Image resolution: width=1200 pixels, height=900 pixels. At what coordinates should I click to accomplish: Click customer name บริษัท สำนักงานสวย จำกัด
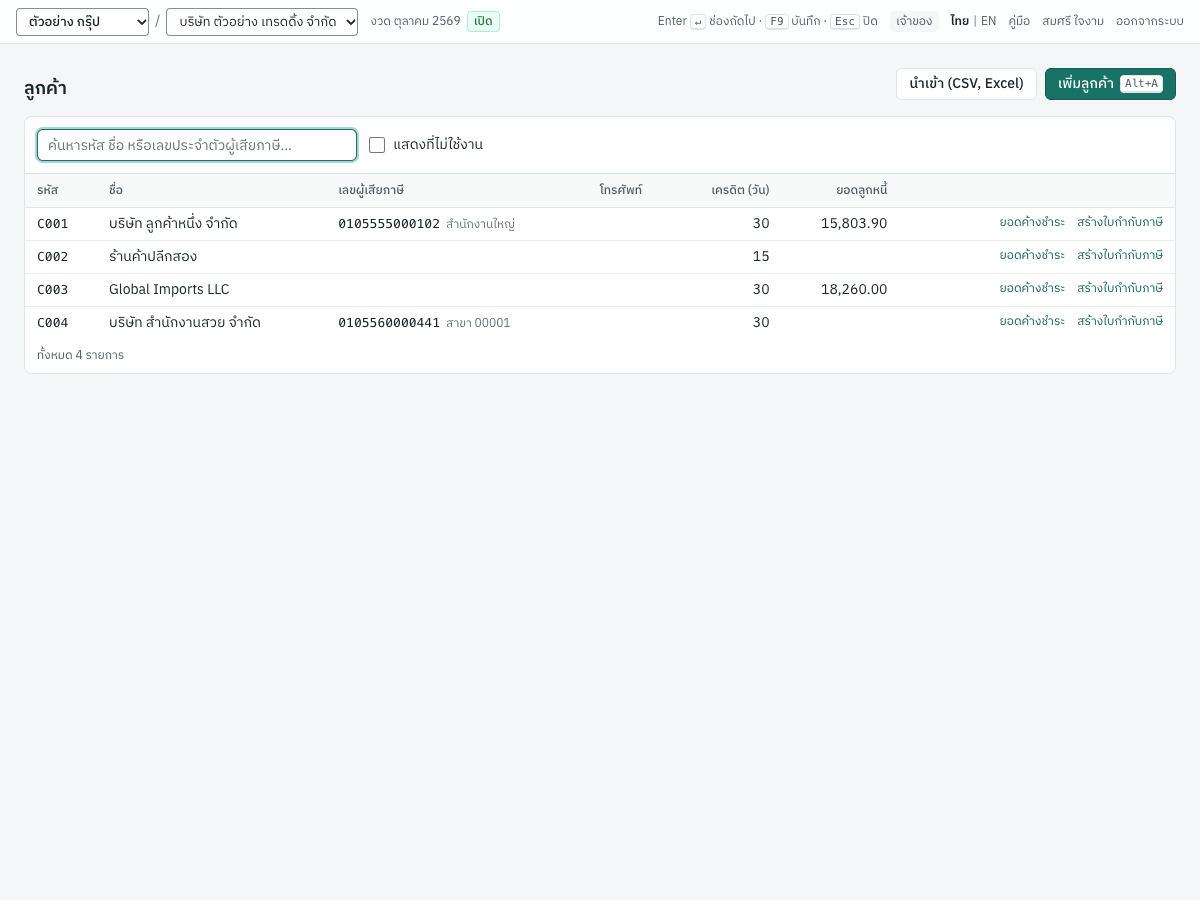185,322
